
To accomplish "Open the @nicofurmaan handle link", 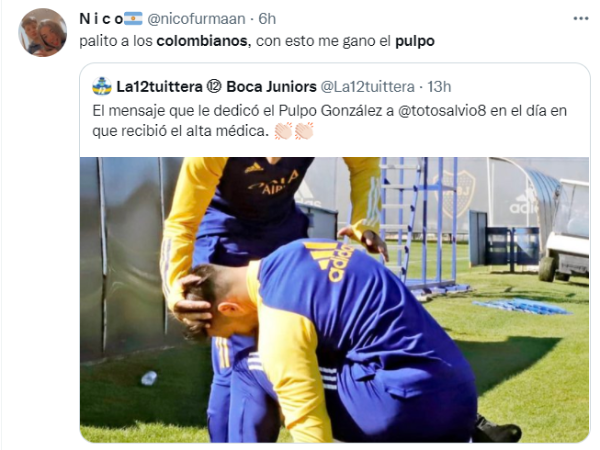I will coord(196,19).
